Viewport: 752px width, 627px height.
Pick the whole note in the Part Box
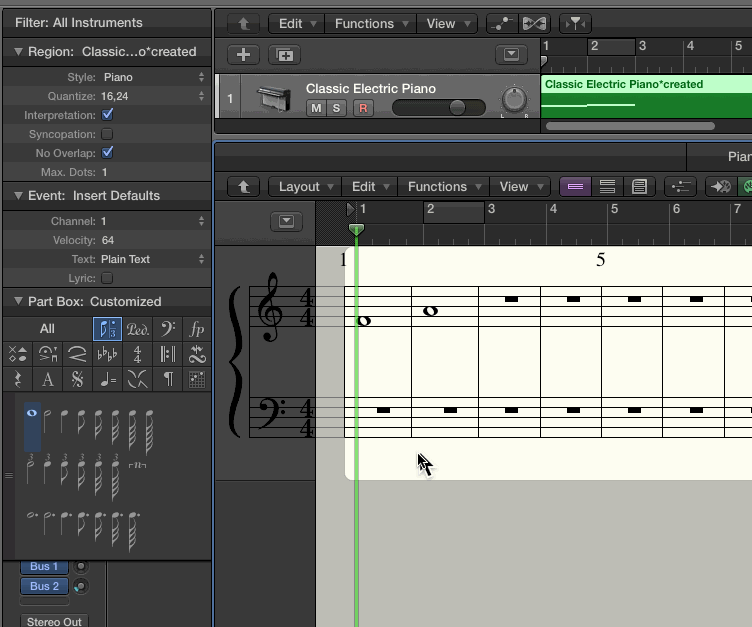coord(33,412)
